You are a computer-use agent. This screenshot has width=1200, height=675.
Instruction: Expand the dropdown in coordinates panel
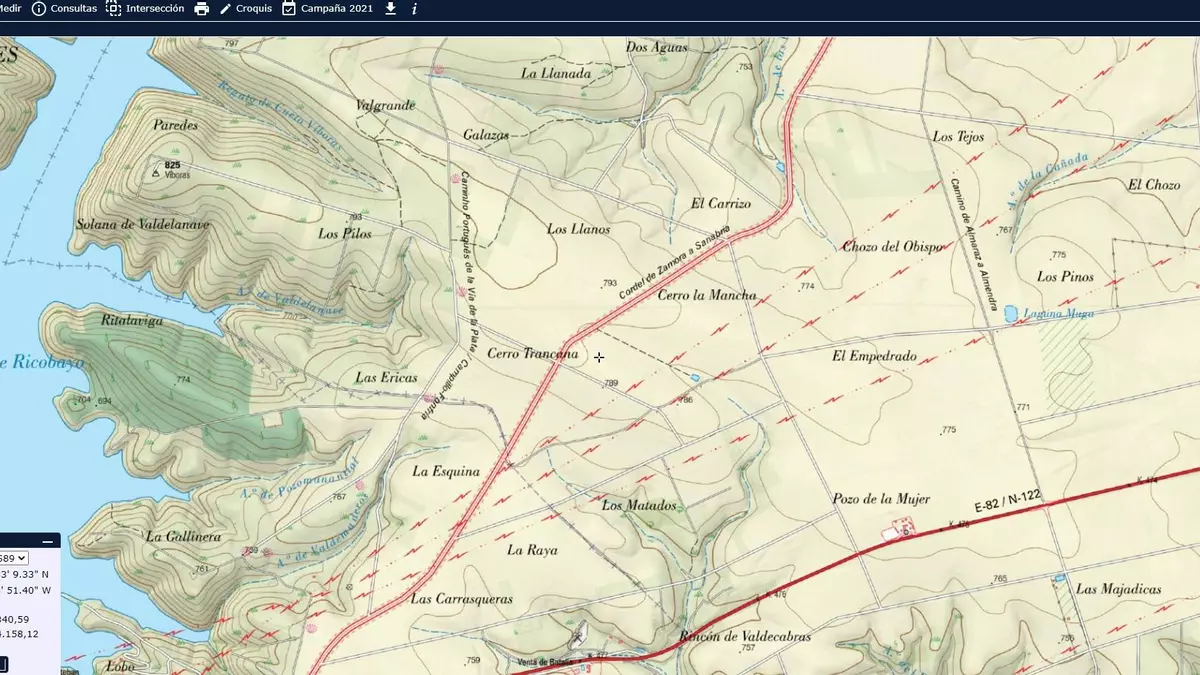tap(14, 558)
